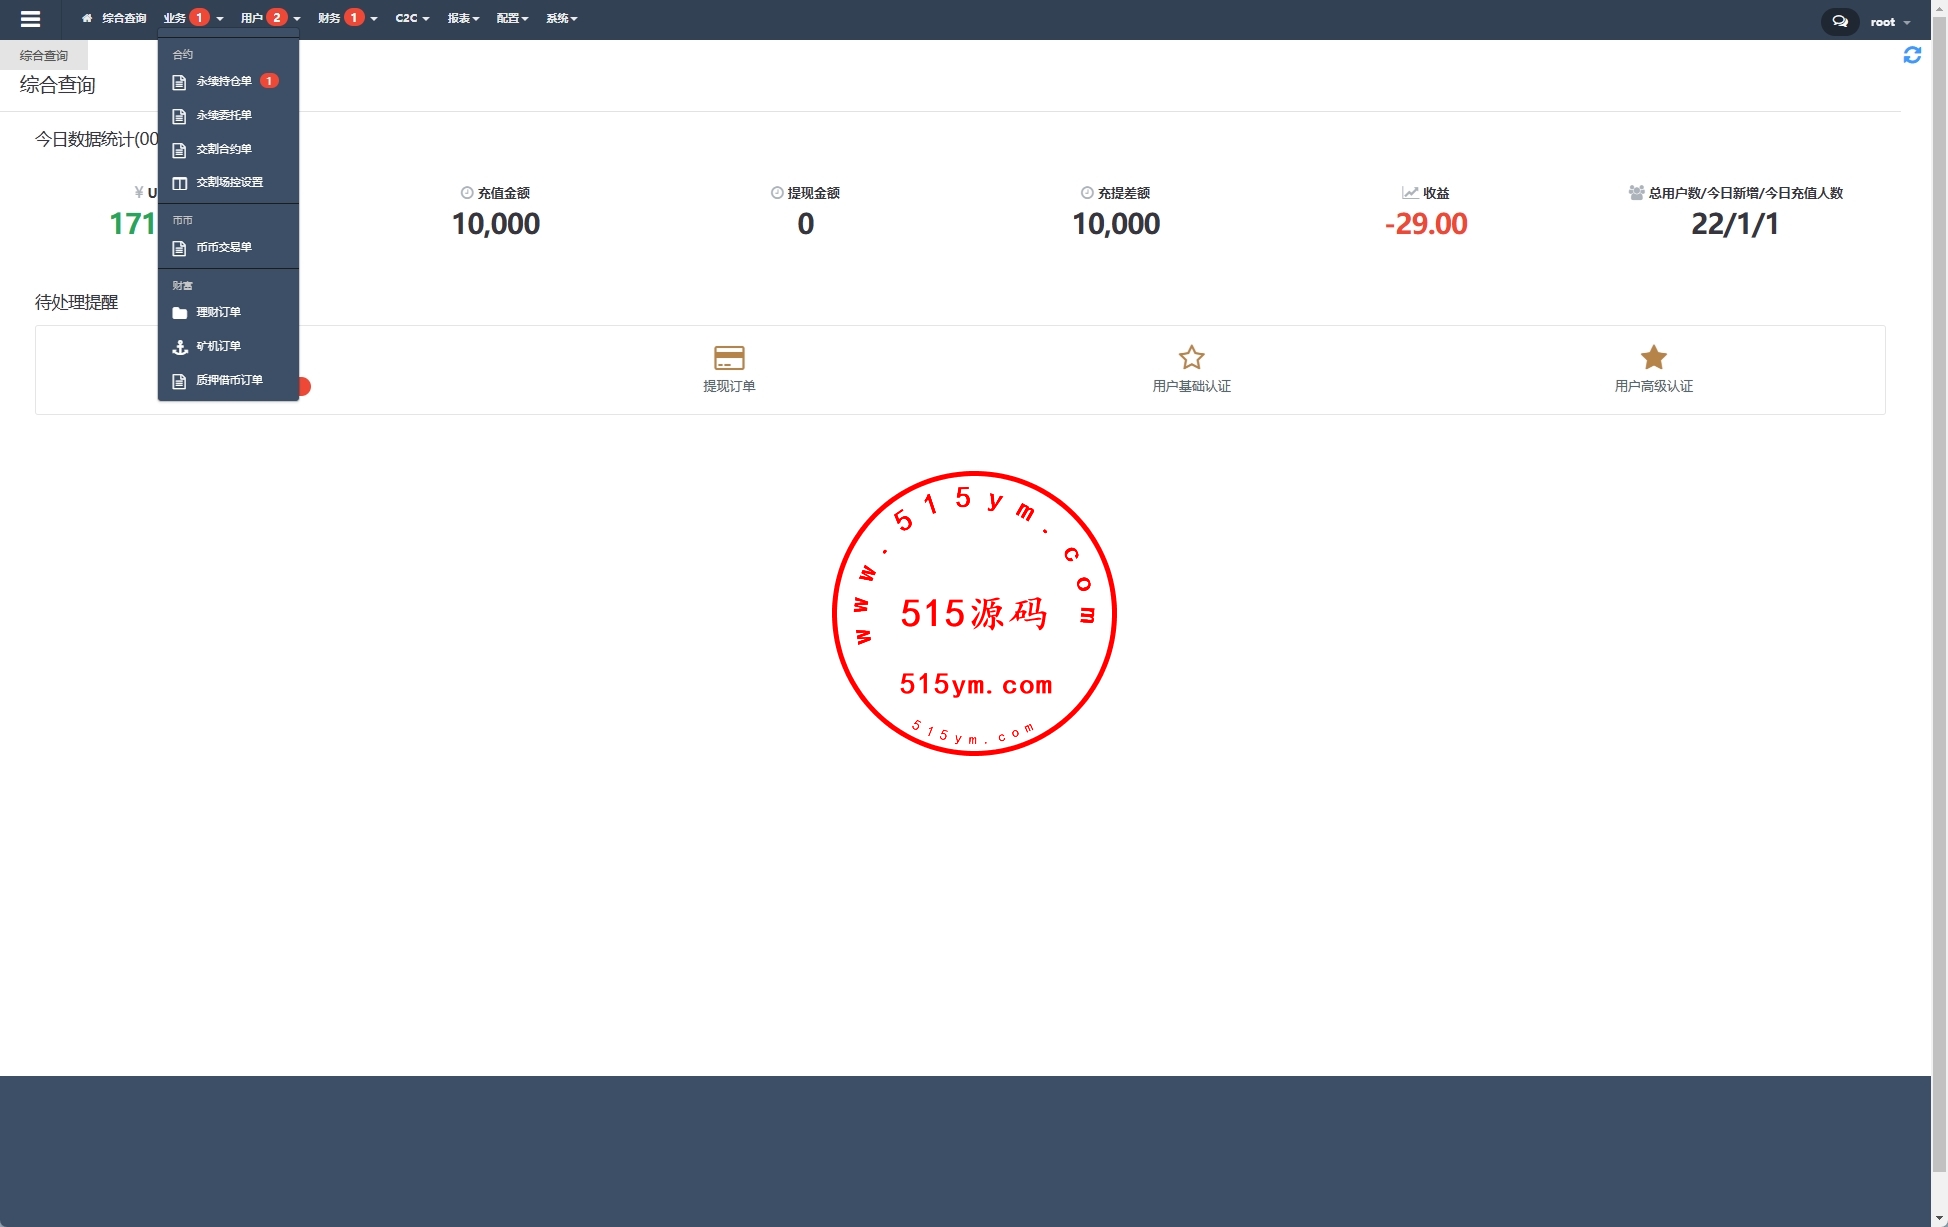Click the 提现订单 credit card icon

click(x=729, y=358)
